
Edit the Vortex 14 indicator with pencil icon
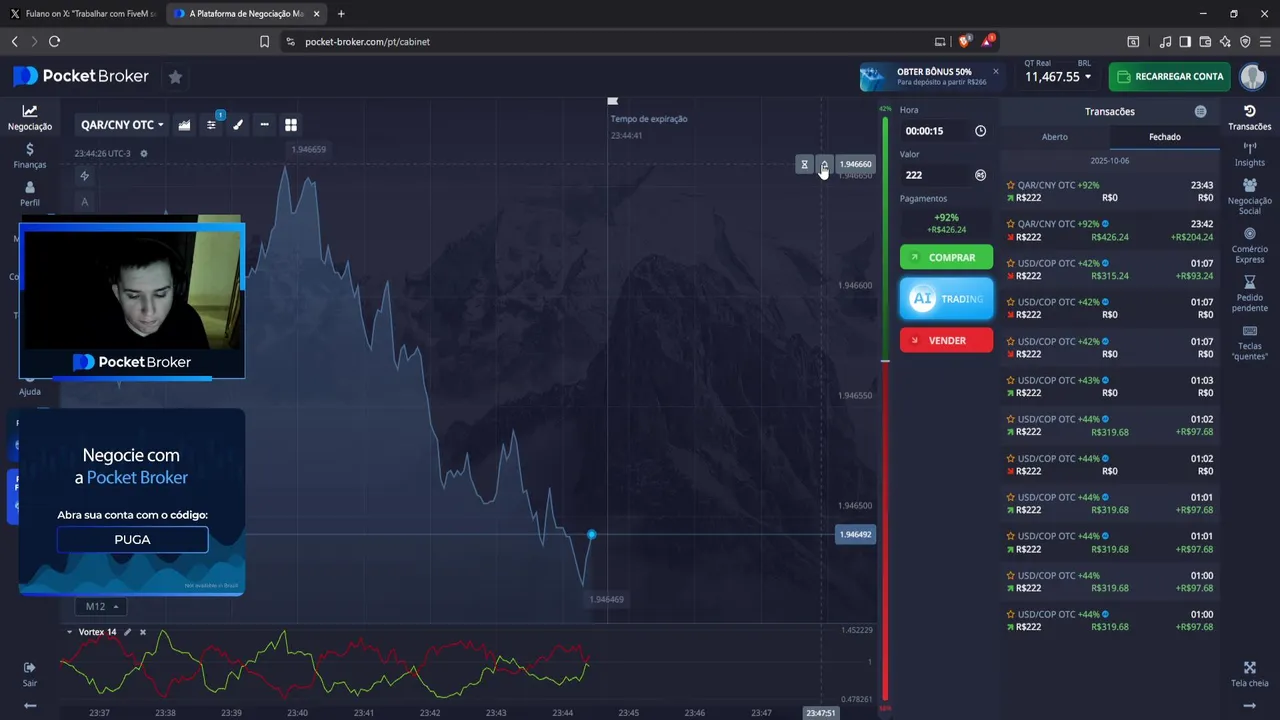pyautogui.click(x=127, y=632)
